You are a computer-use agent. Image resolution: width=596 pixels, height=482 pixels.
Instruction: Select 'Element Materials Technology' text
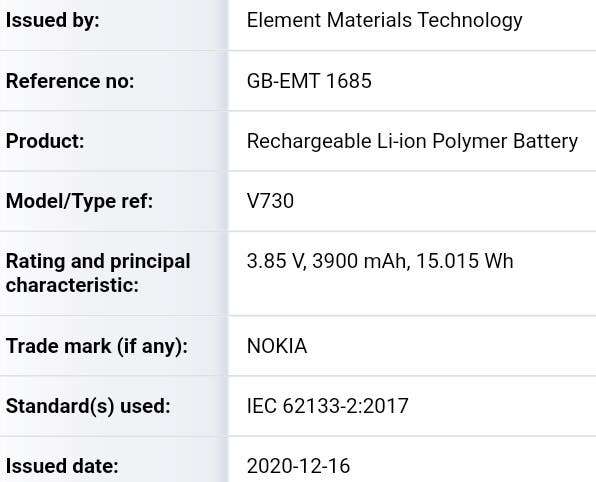(385, 21)
